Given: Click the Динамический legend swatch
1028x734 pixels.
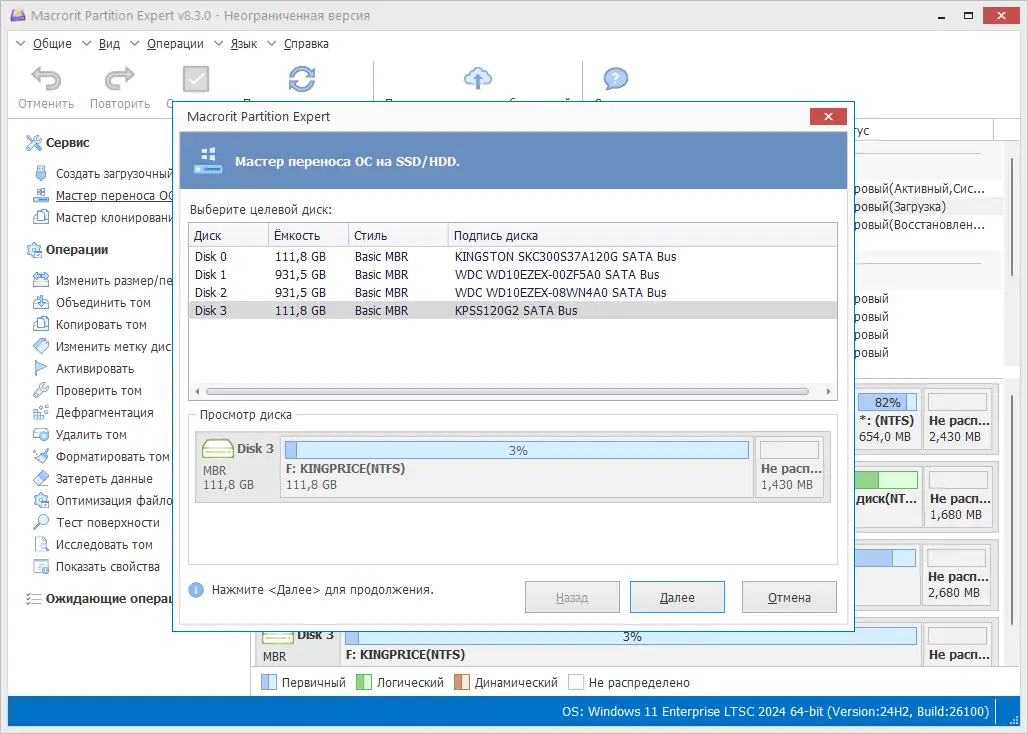Looking at the screenshot, I should pyautogui.click(x=462, y=682).
